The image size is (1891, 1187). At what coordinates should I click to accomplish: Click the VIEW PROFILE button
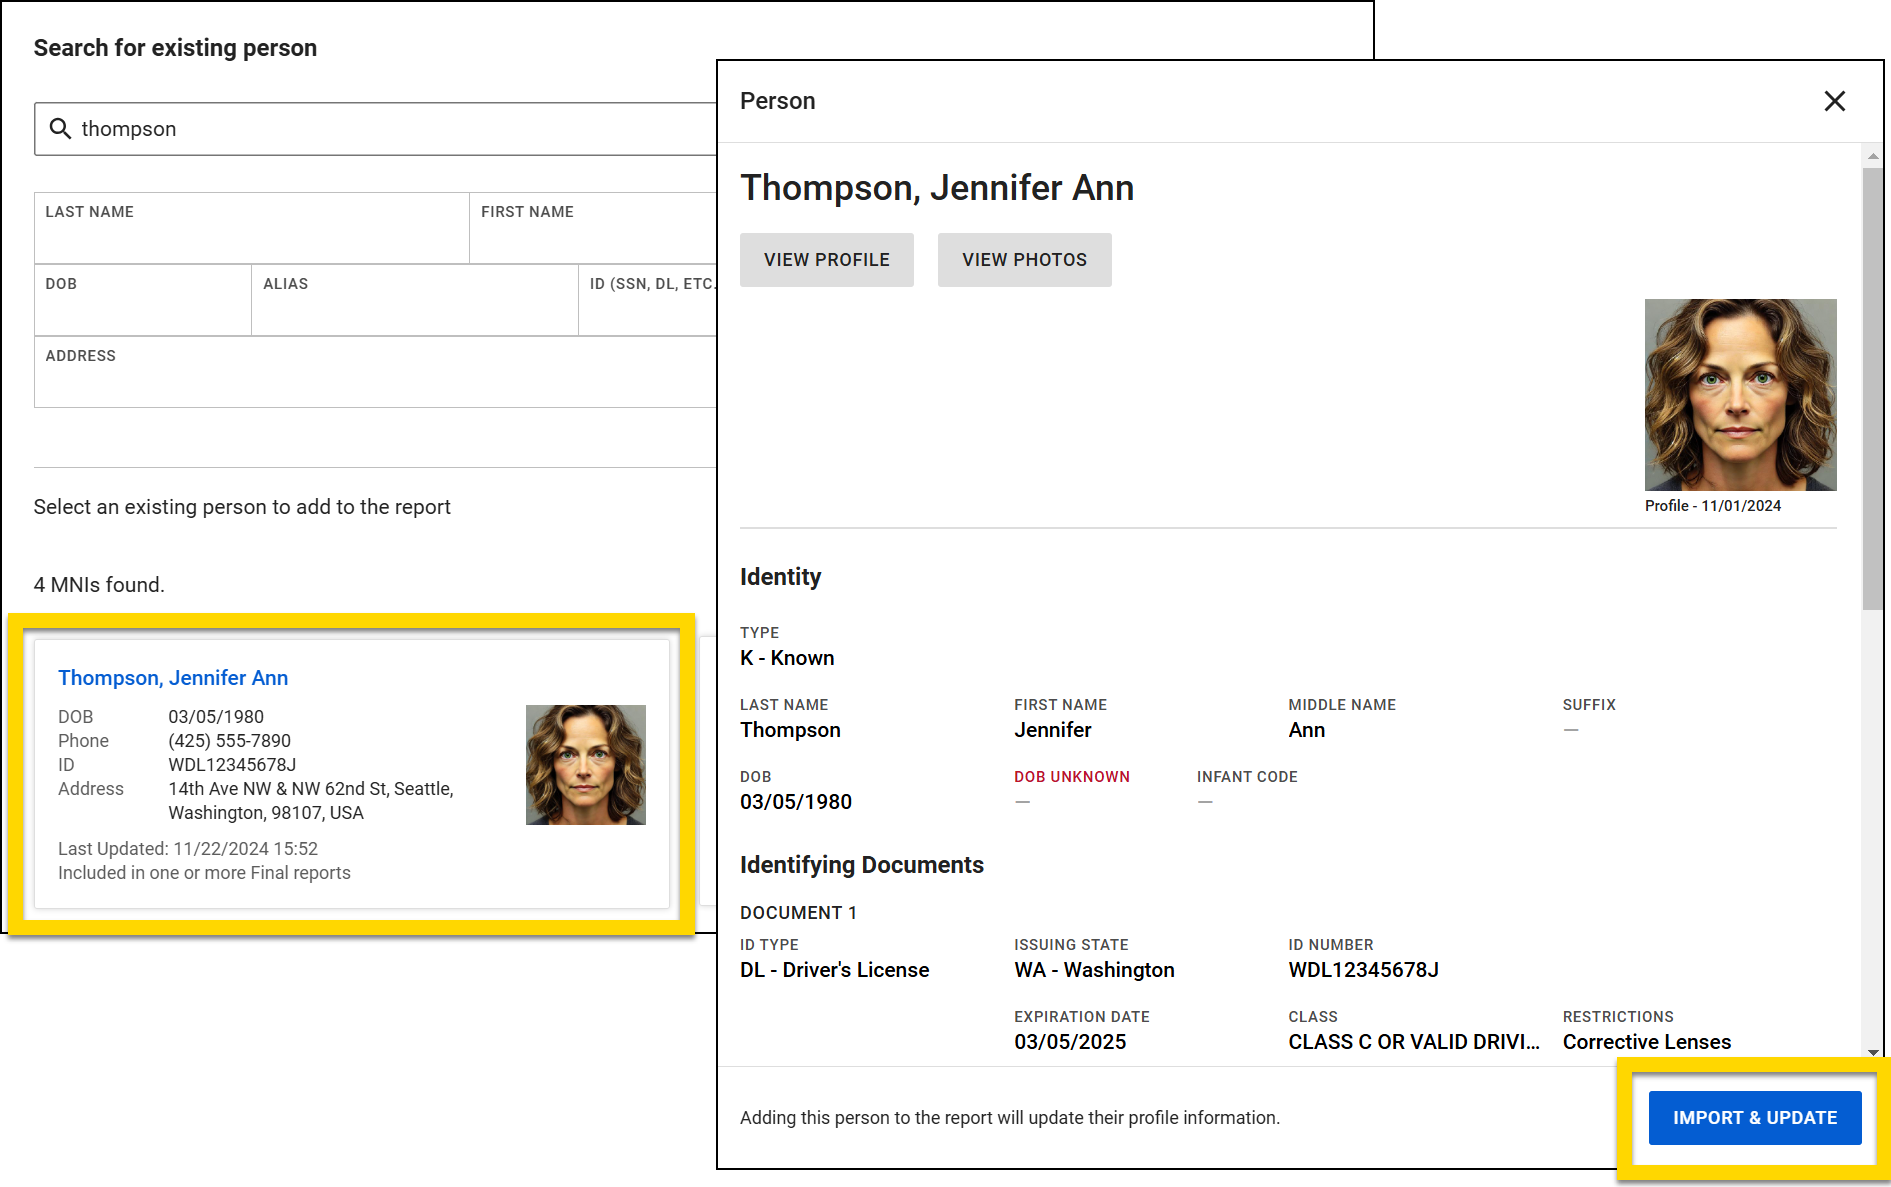(826, 259)
